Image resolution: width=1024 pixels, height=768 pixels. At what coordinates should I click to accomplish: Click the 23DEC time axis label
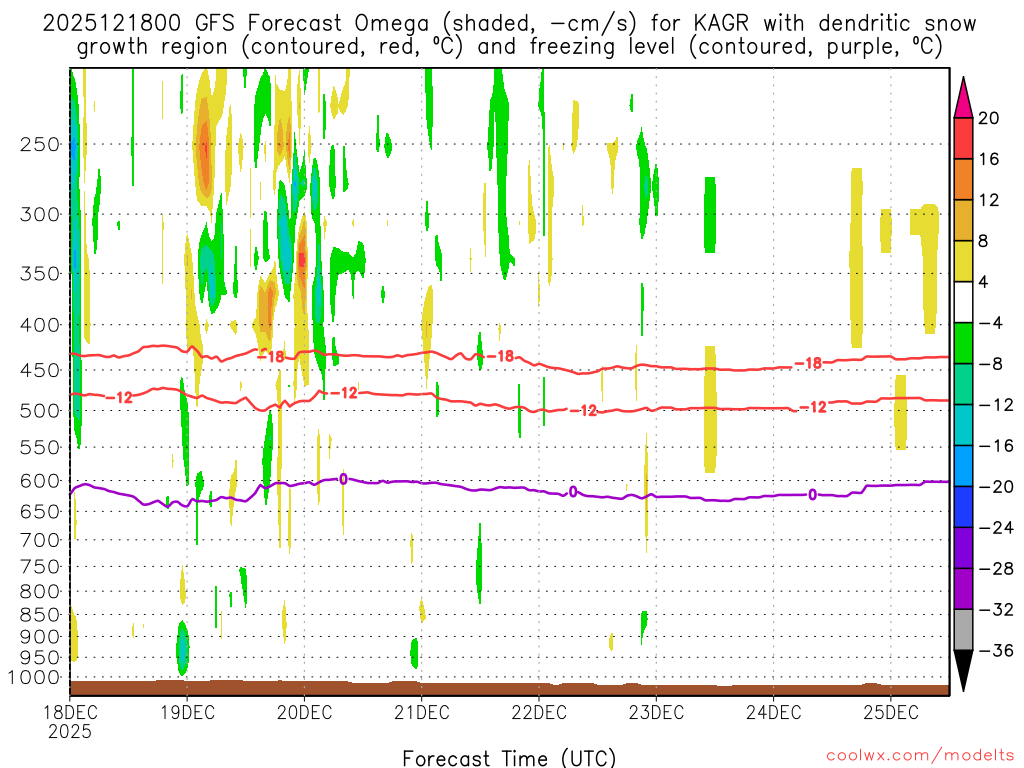point(656,712)
